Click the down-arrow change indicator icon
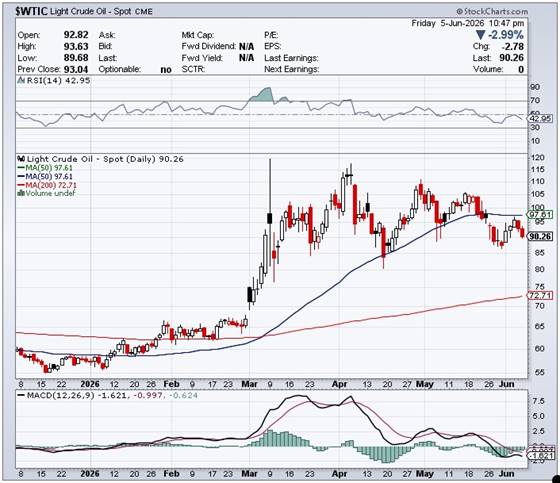This screenshot has width=560, height=483. pyautogui.click(x=480, y=35)
